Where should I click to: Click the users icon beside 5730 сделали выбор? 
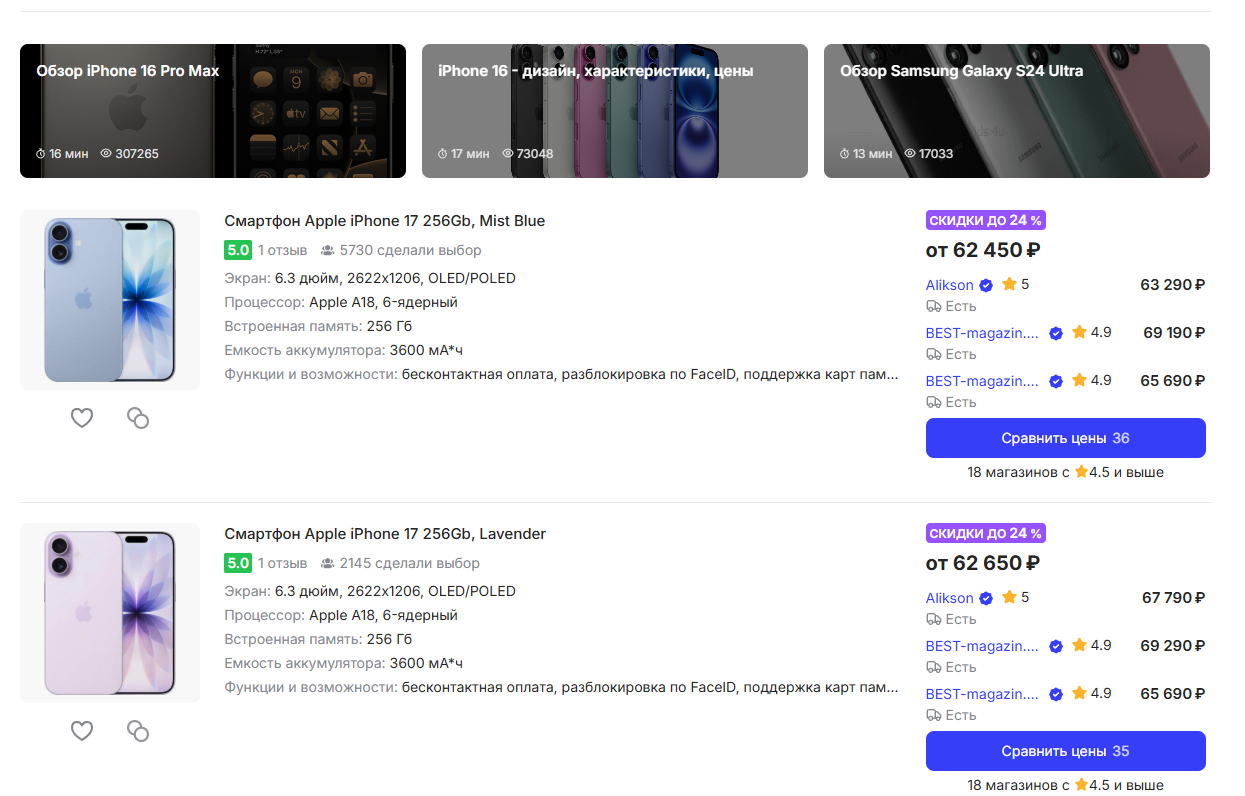[328, 251]
